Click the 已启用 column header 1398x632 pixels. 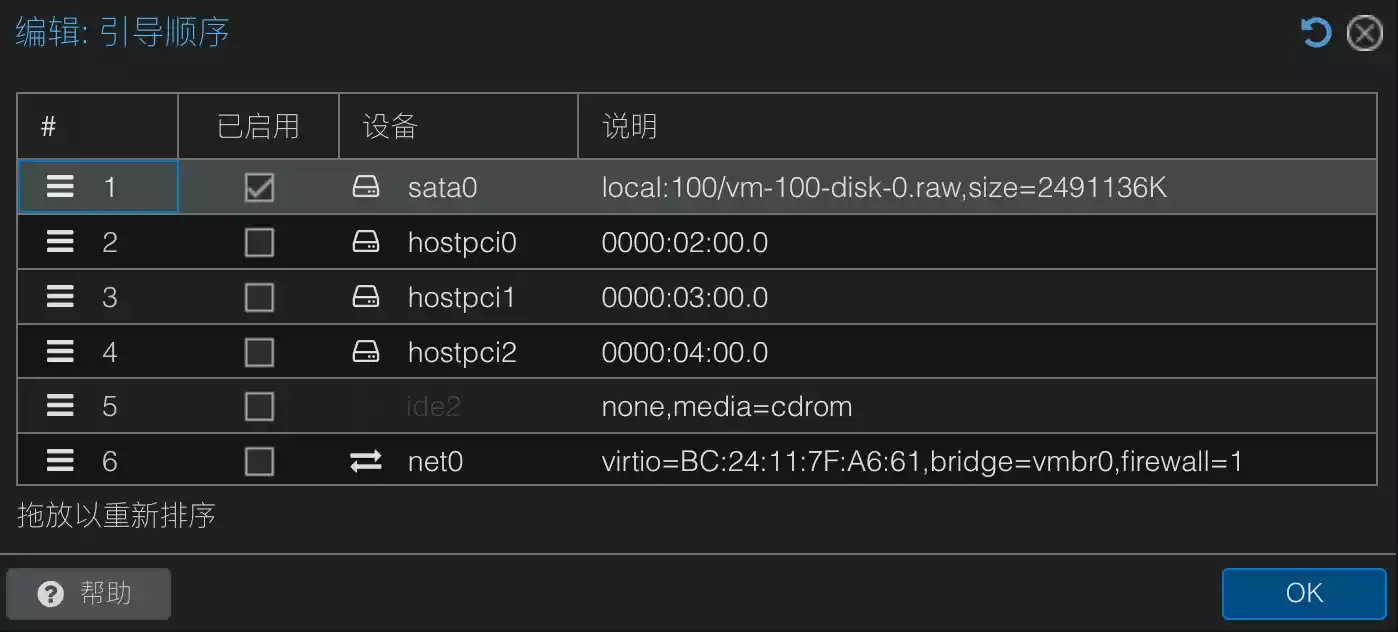click(258, 126)
